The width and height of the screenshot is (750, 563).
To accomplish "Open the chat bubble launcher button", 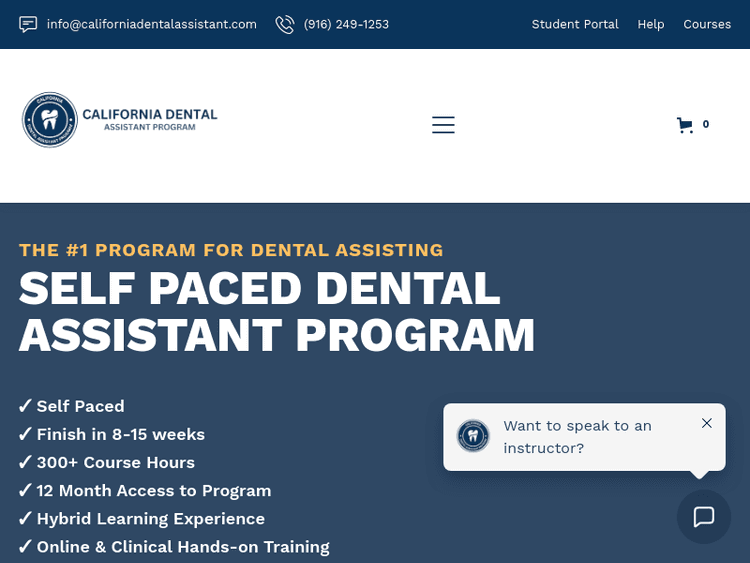I will click(x=704, y=517).
